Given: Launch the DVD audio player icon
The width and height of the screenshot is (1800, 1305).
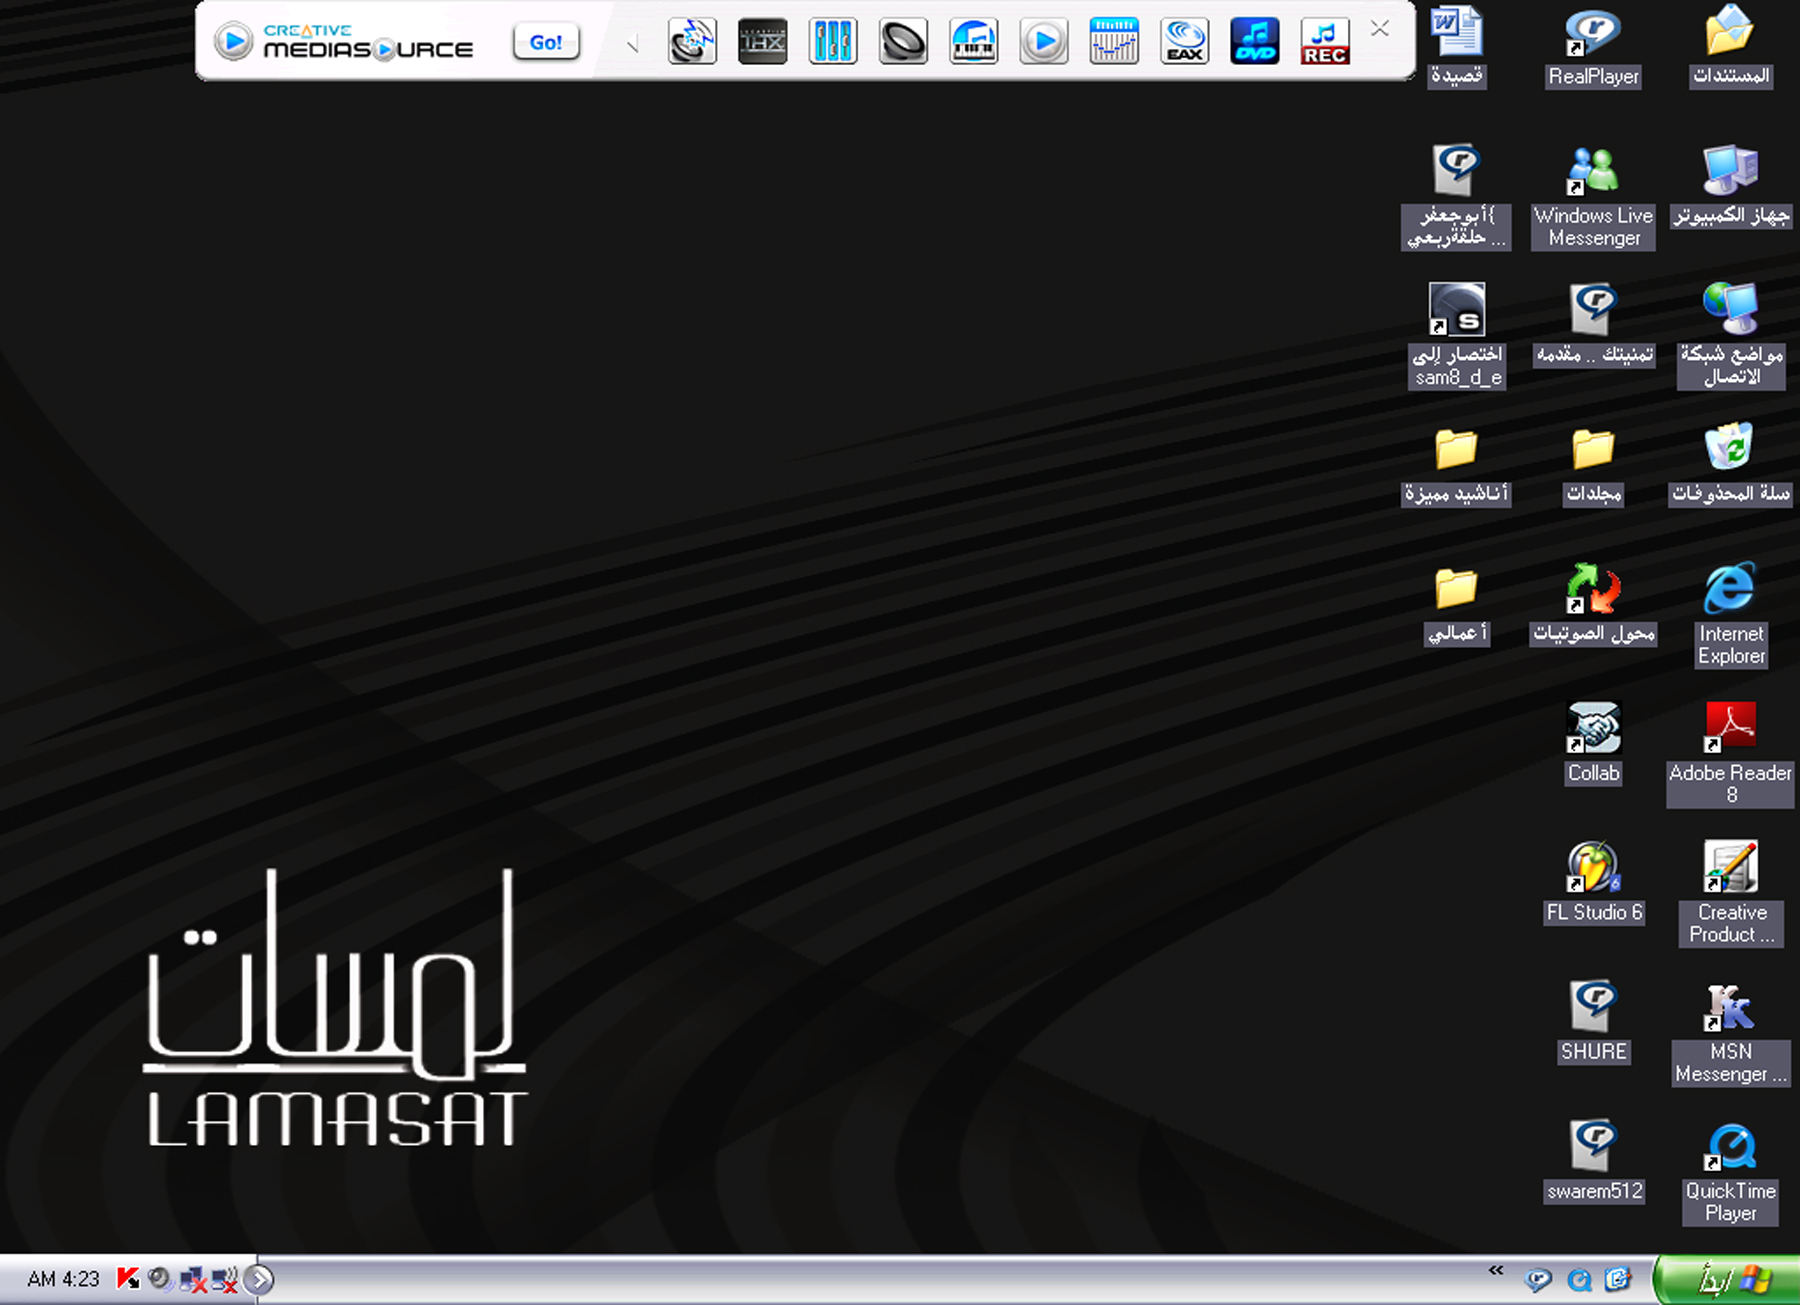Looking at the screenshot, I should [1255, 42].
